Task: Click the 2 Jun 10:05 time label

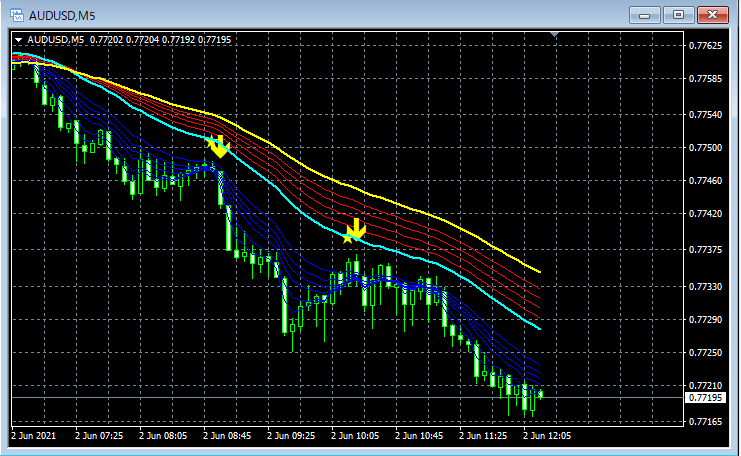Action: coord(355,436)
